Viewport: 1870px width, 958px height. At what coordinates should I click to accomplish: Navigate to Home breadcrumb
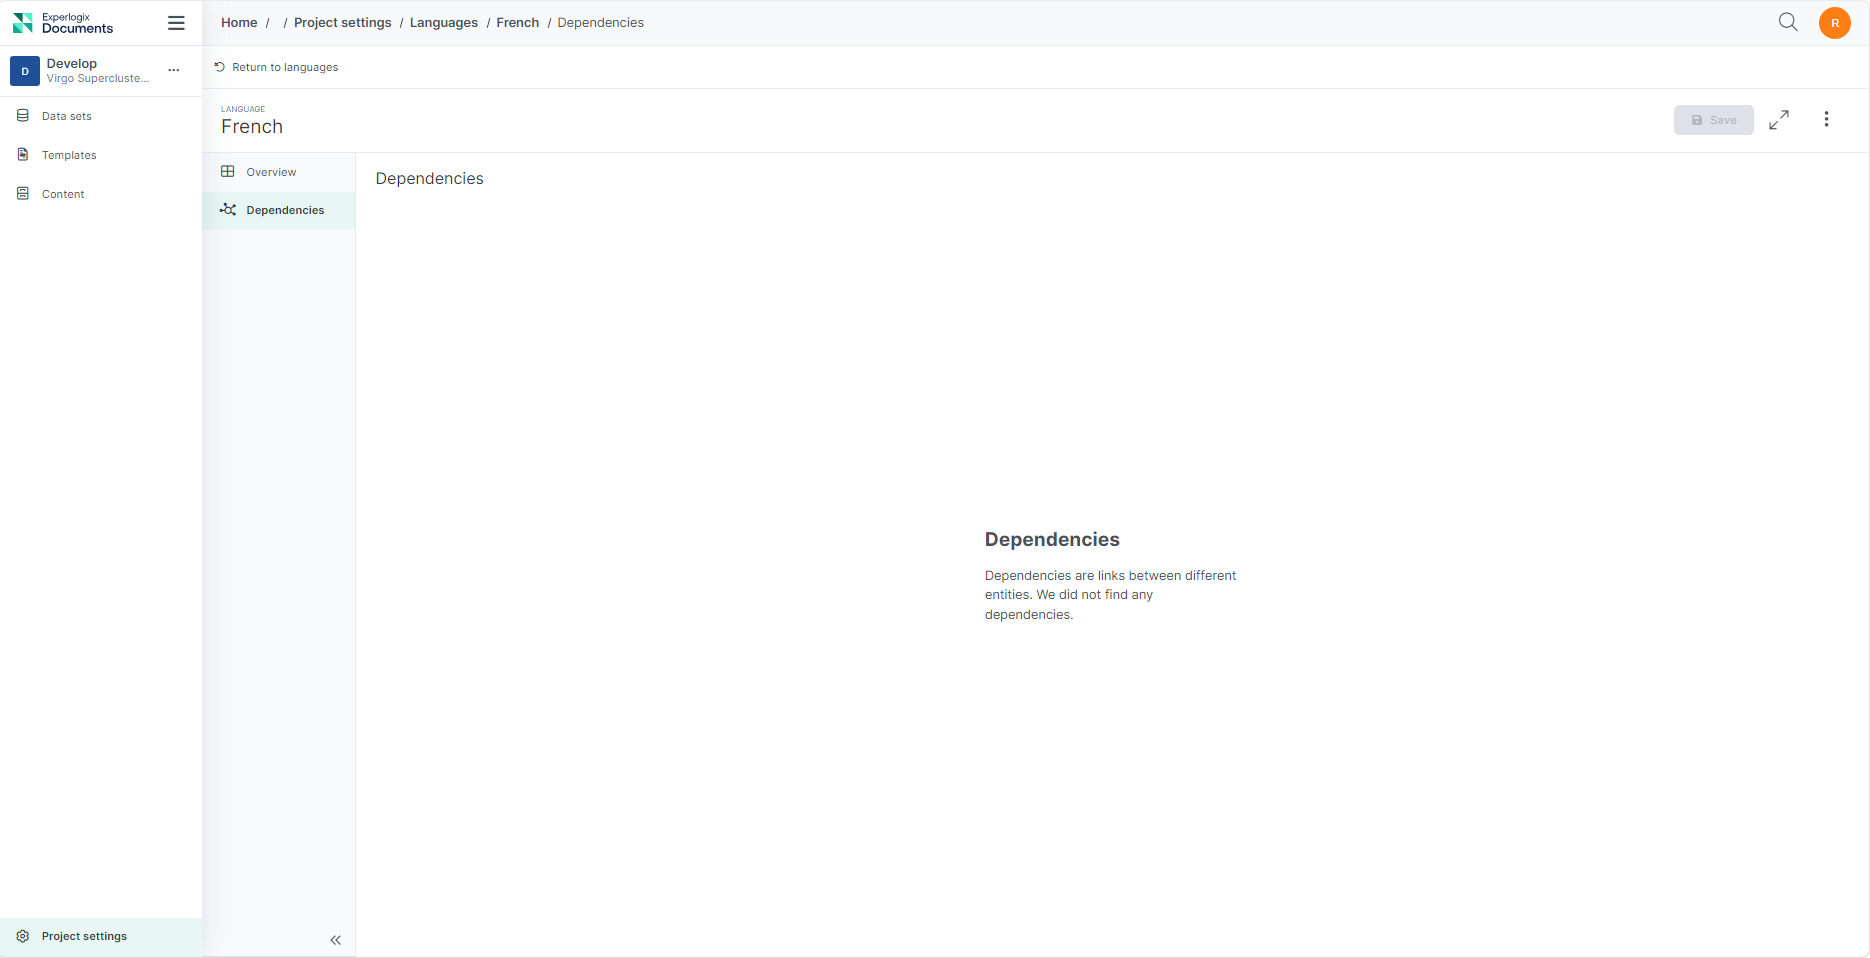(239, 23)
